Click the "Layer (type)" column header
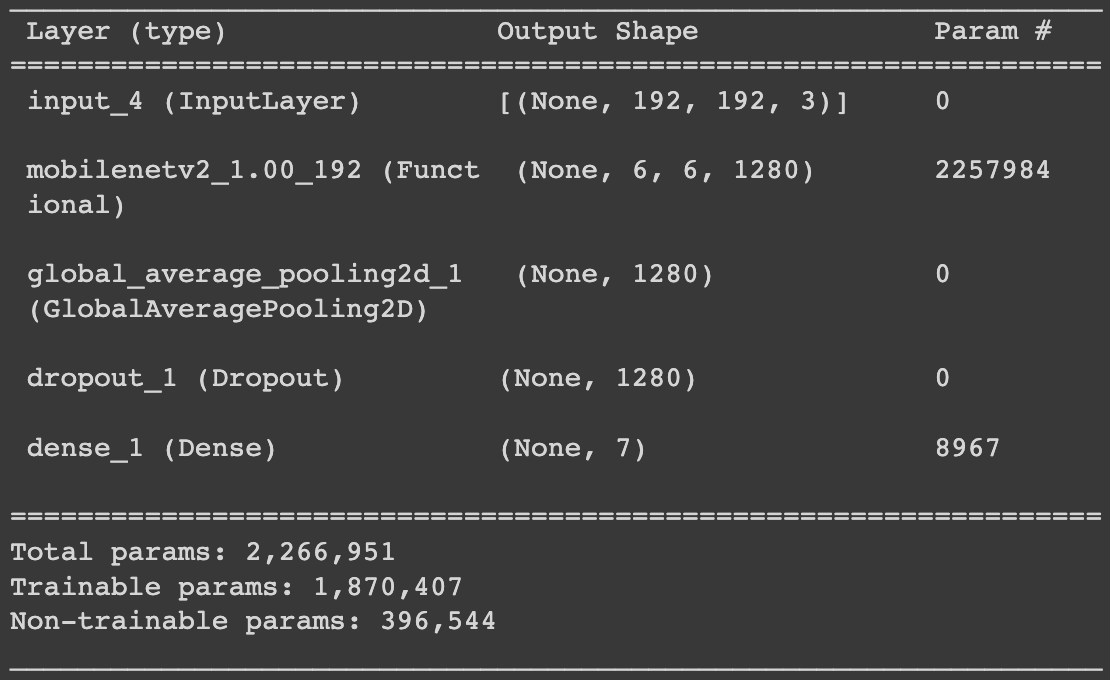Image resolution: width=1110 pixels, height=680 pixels. (x=126, y=32)
